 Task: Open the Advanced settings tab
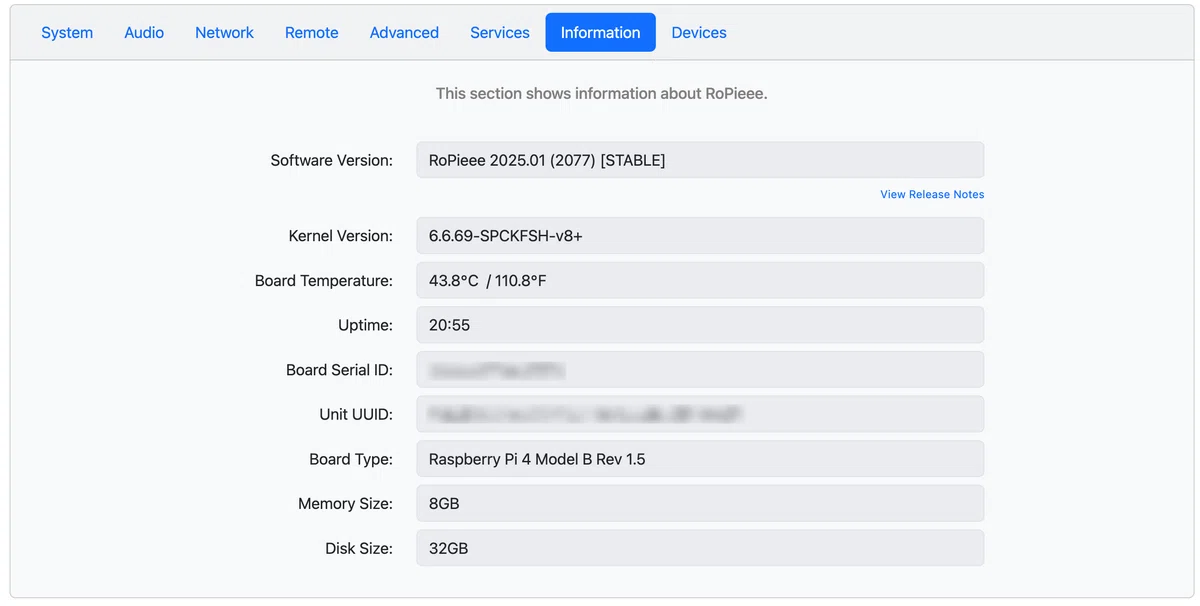[x=404, y=33]
